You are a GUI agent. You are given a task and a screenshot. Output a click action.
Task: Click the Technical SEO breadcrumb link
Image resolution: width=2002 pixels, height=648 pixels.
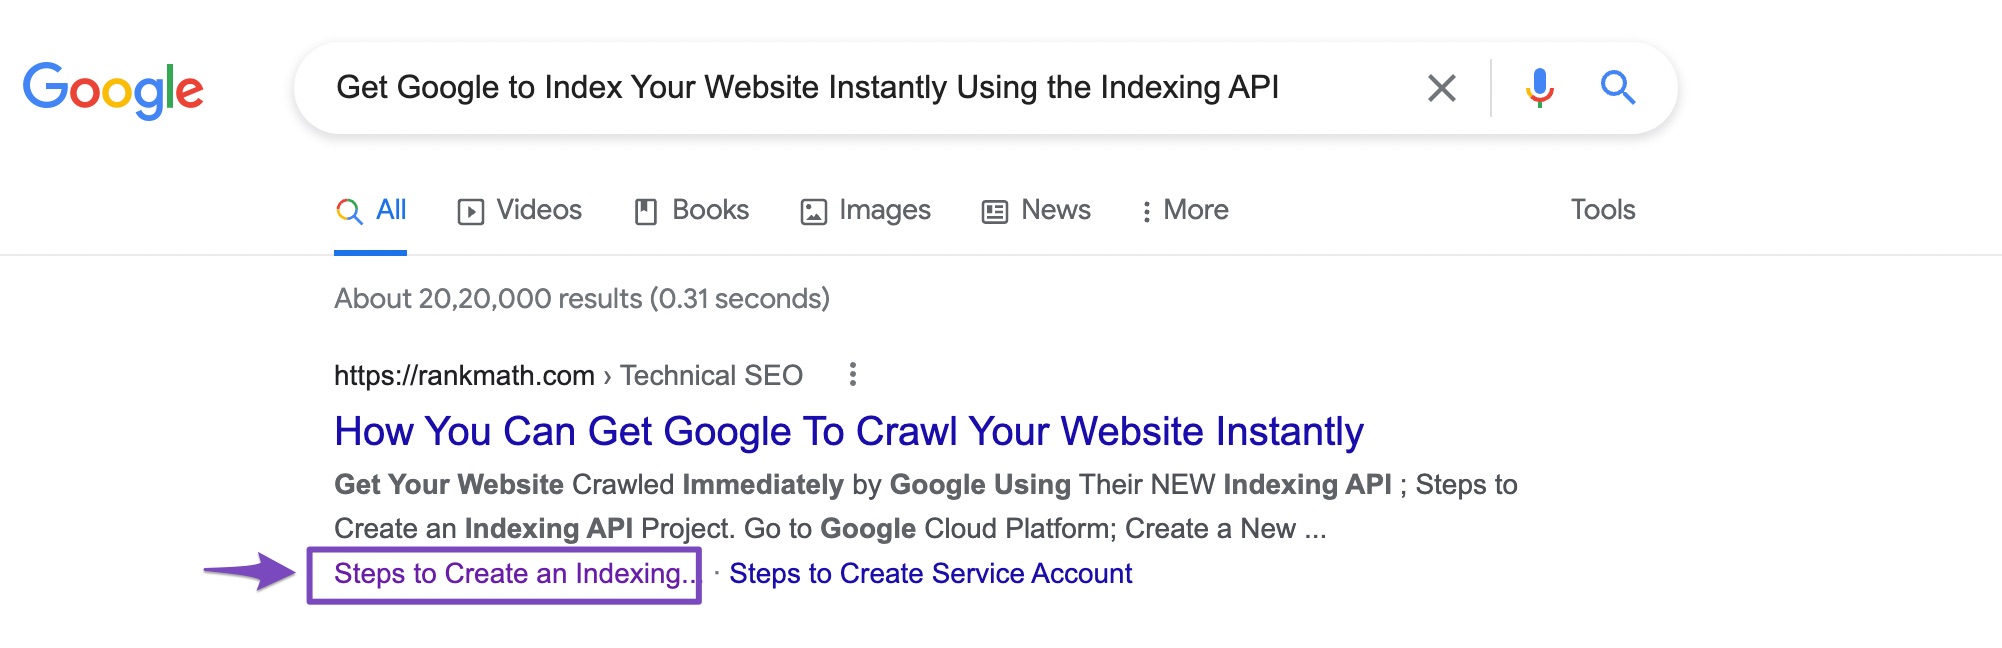tap(712, 374)
